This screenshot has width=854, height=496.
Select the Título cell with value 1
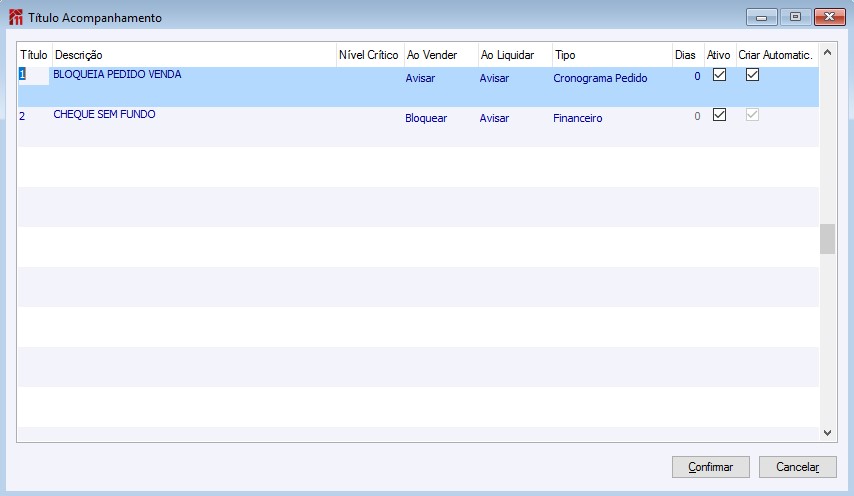pos(34,75)
